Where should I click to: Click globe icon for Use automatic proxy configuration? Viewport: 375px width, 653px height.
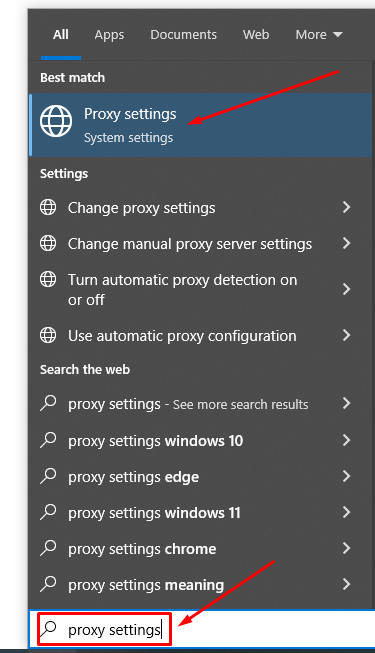point(48,335)
